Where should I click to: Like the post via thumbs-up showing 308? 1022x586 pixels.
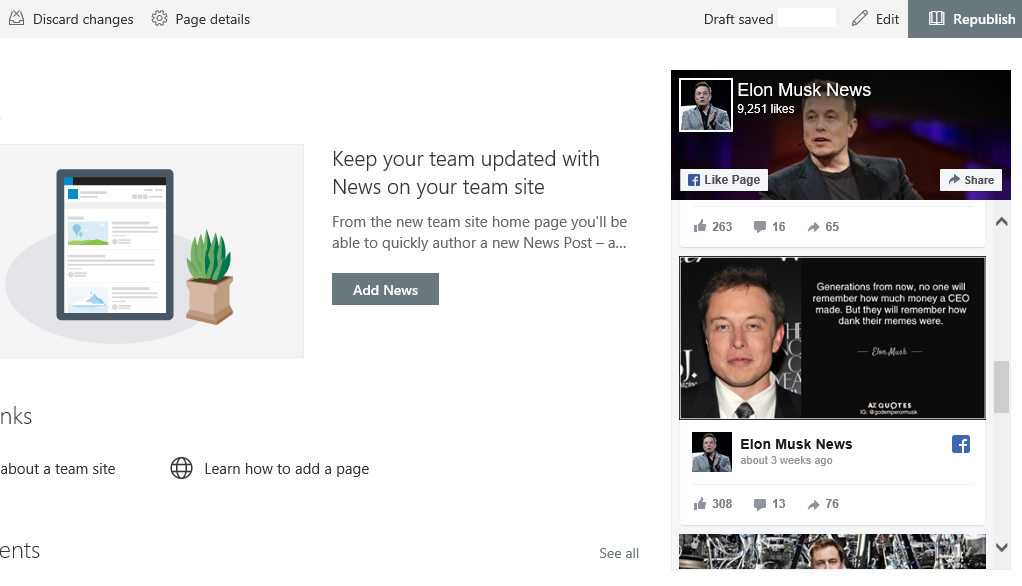tap(700, 503)
